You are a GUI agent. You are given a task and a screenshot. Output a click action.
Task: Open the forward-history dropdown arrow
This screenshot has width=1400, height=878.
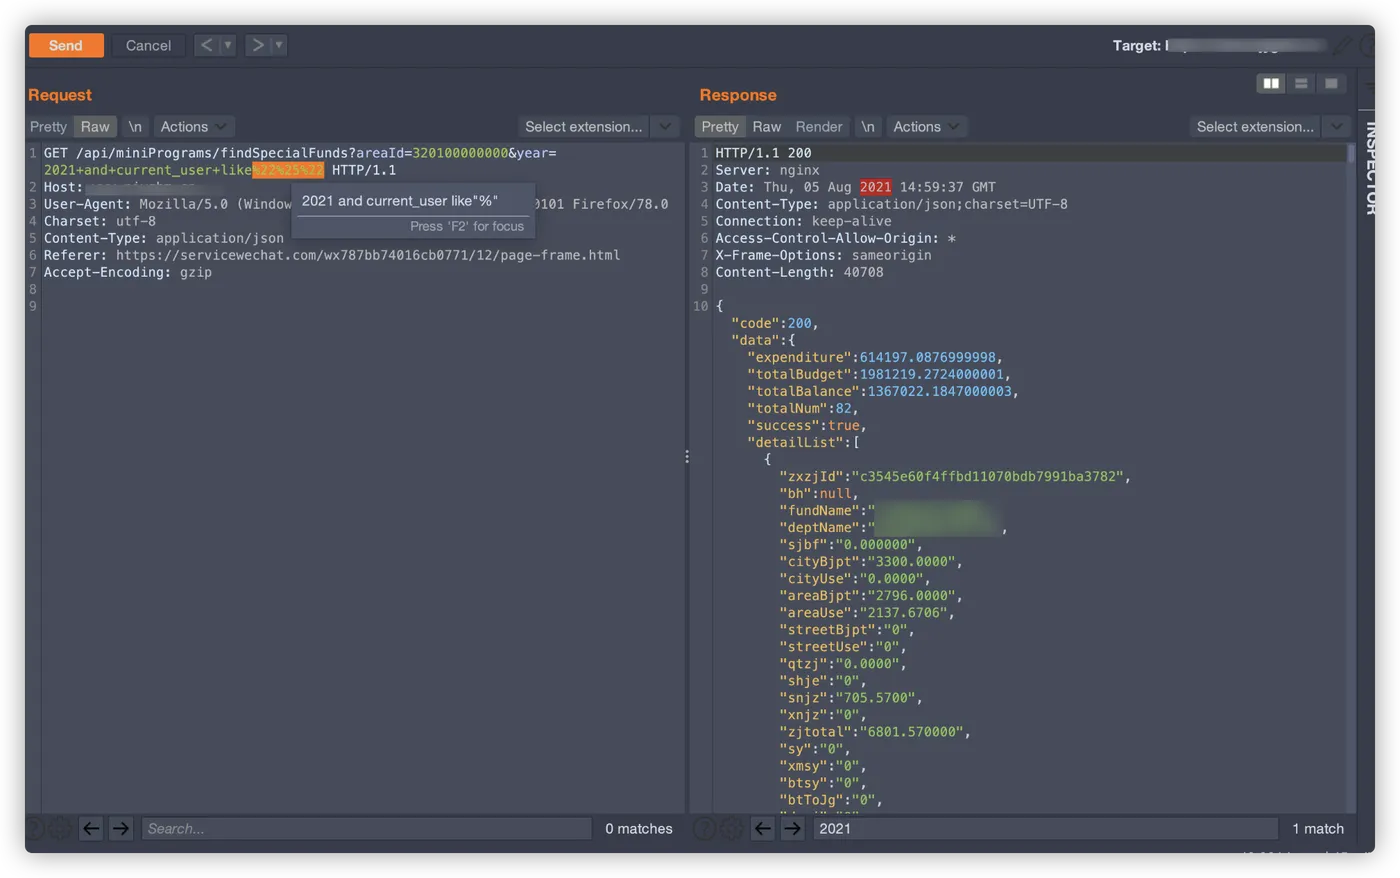coord(279,45)
